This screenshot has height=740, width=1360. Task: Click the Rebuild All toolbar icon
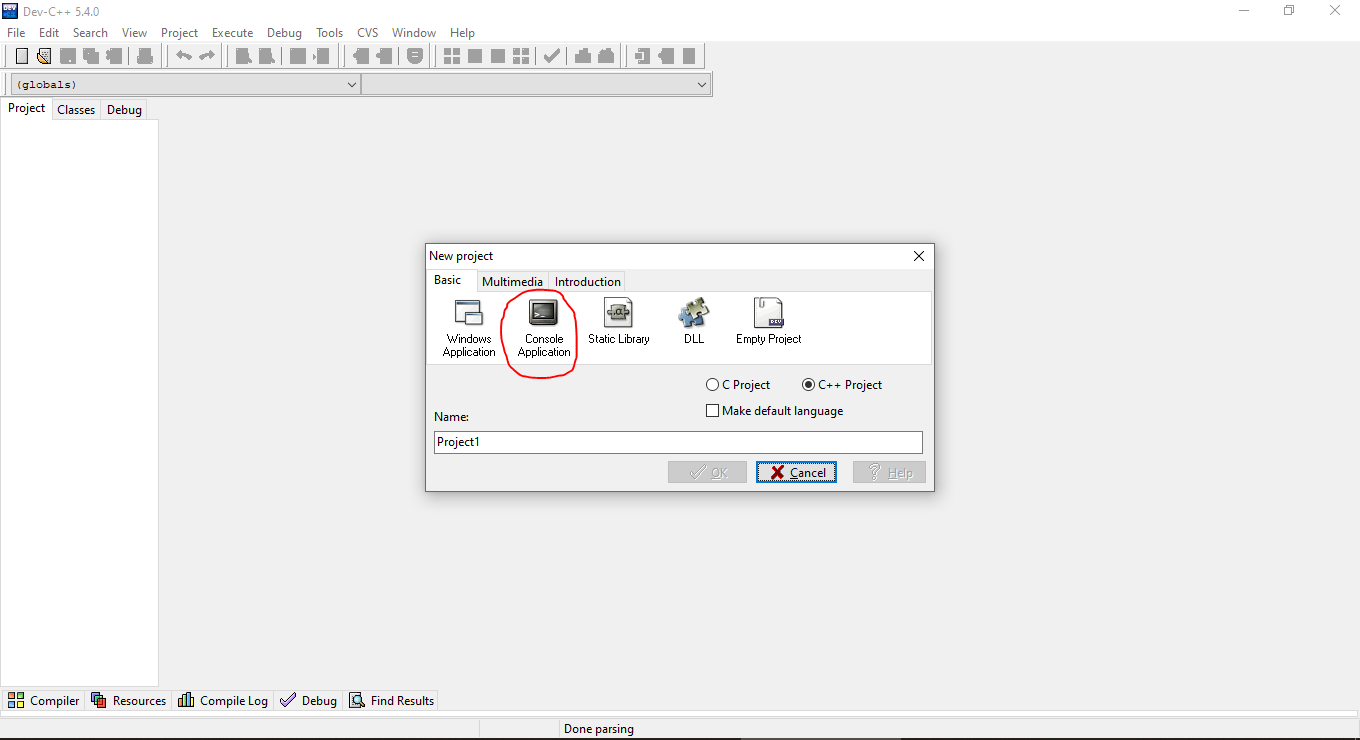pos(521,56)
